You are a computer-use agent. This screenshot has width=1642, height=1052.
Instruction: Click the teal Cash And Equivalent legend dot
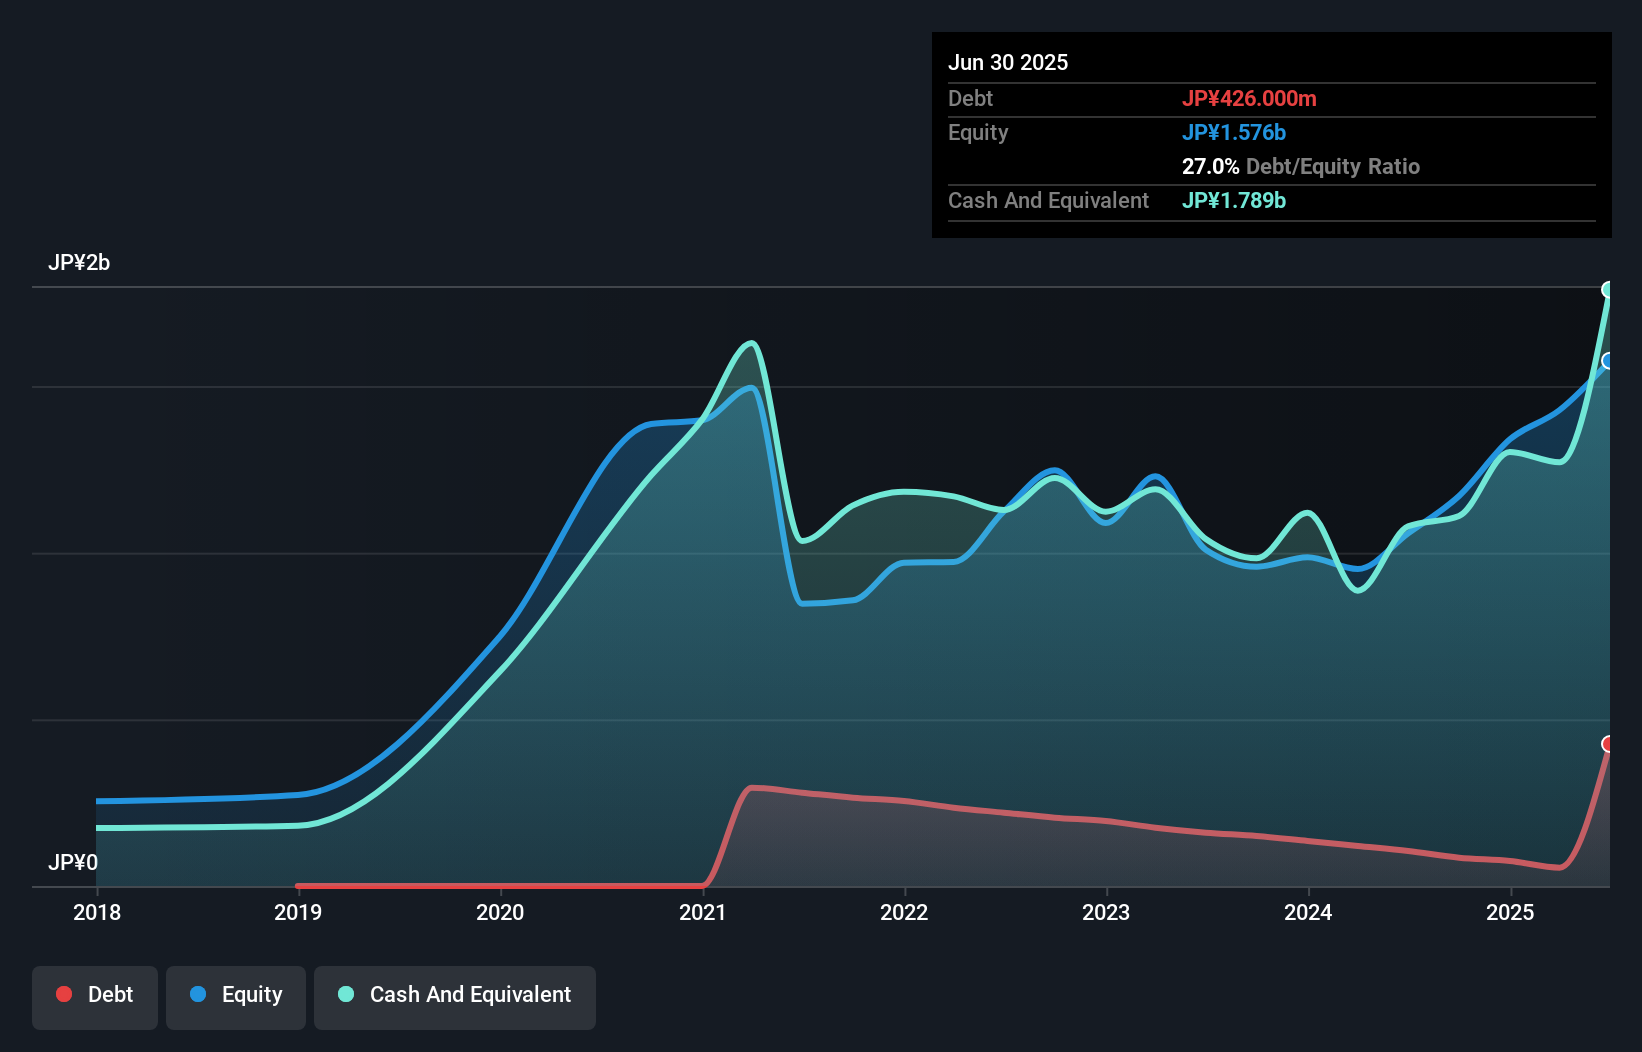345,994
